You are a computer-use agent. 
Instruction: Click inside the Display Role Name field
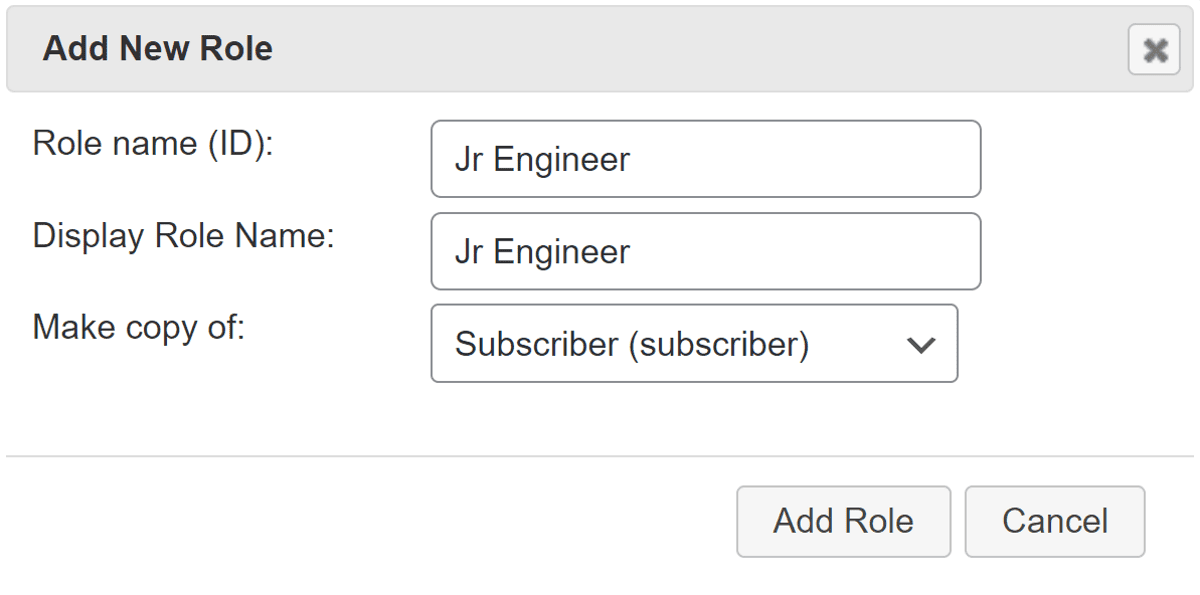click(705, 250)
